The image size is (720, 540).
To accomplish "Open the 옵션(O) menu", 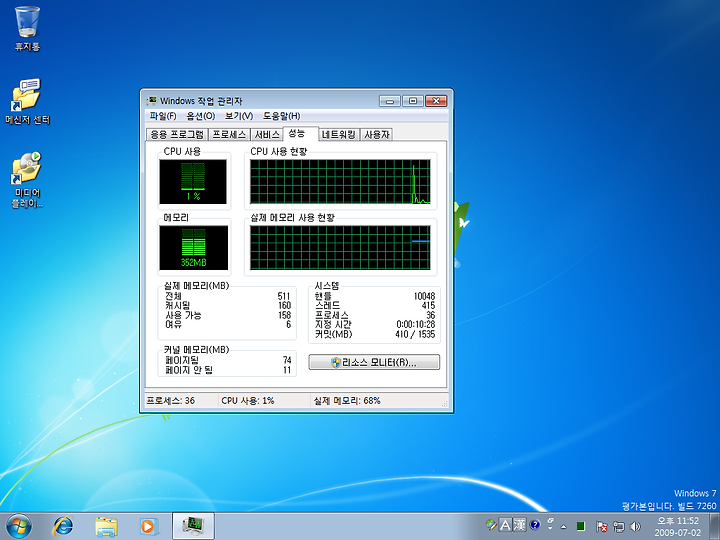I will [x=201, y=116].
